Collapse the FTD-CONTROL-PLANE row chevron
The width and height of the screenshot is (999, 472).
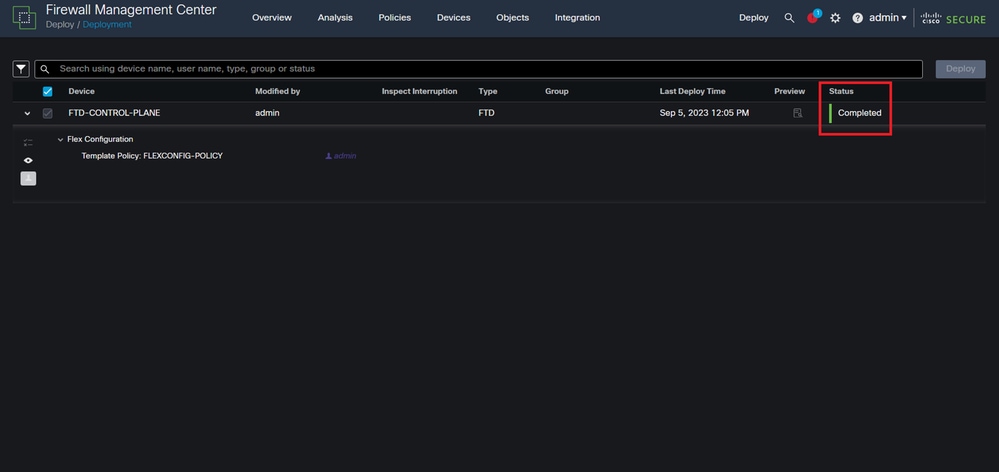pyautogui.click(x=27, y=113)
